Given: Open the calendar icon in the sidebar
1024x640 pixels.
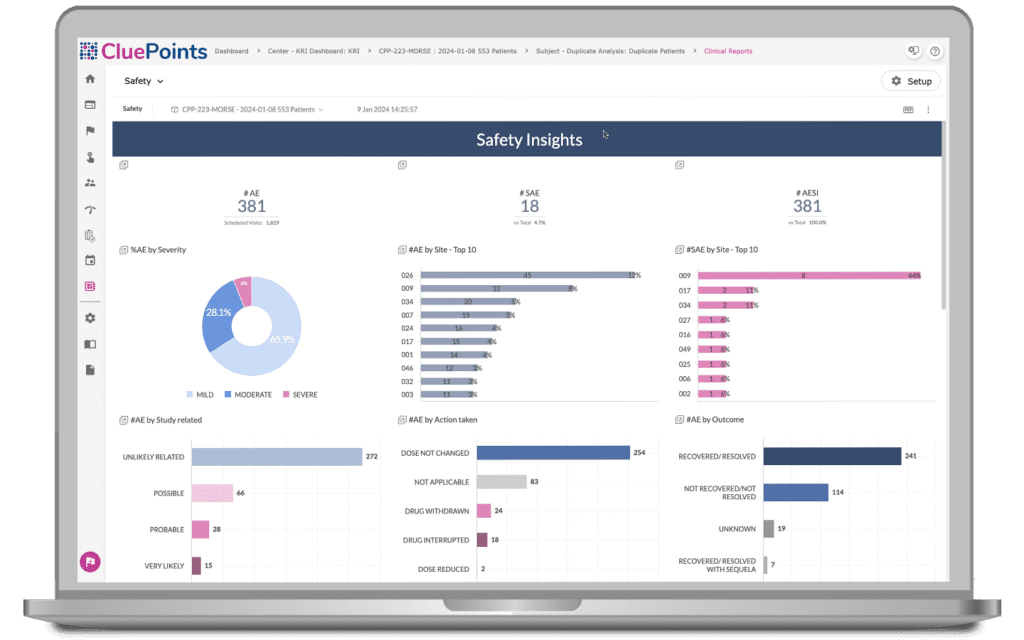Looking at the screenshot, I should (89, 259).
